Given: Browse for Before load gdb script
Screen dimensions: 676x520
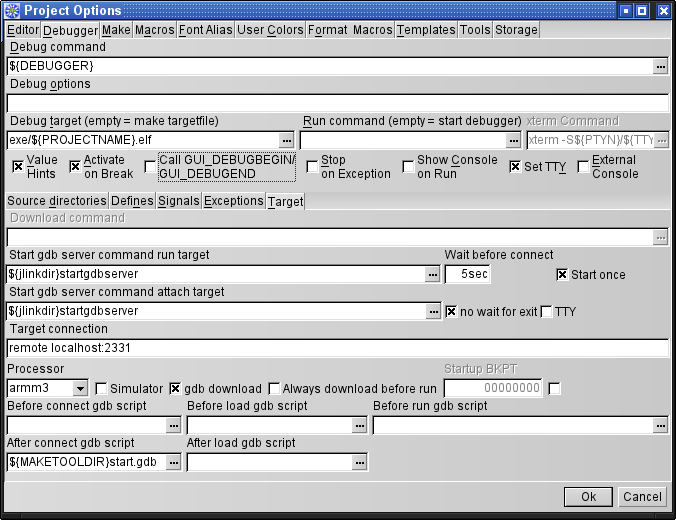Looking at the screenshot, I should tap(360, 425).
